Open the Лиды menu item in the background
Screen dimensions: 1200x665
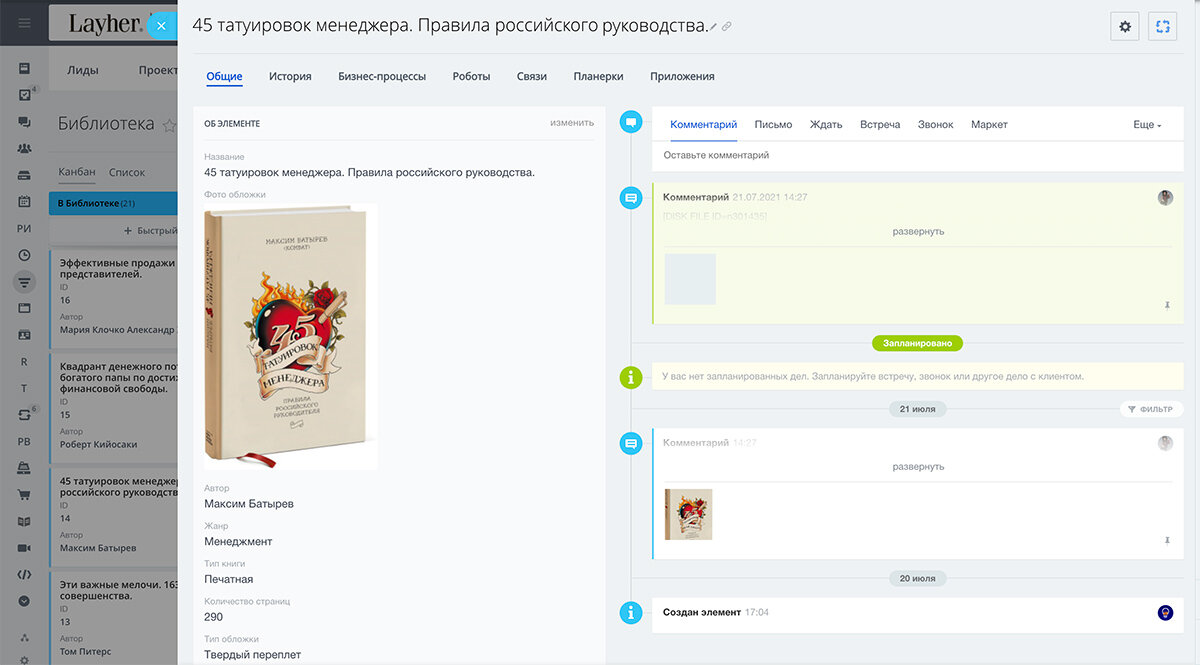click(x=83, y=70)
